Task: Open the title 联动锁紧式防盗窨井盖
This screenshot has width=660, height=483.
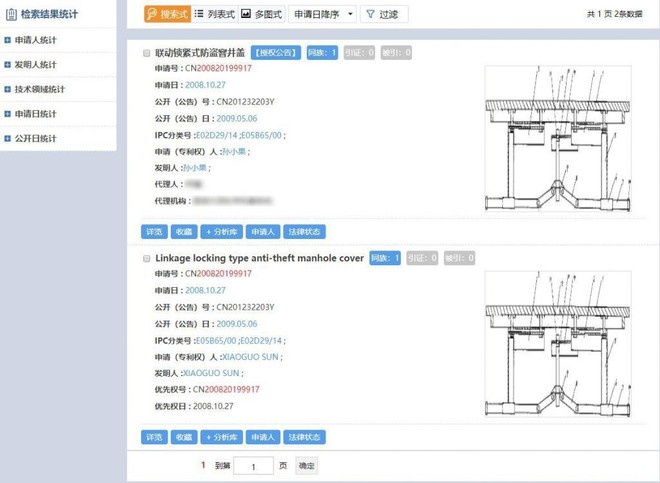Action: [200, 53]
